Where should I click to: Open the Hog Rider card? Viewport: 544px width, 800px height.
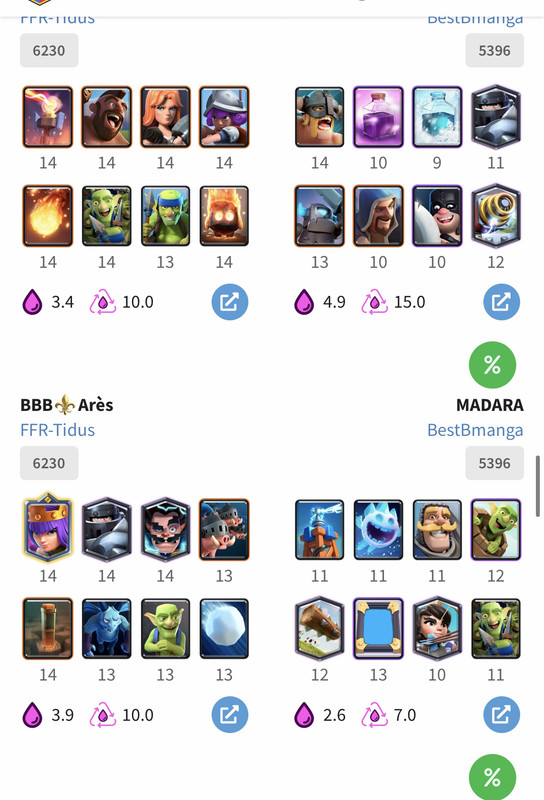[x=107, y=117]
